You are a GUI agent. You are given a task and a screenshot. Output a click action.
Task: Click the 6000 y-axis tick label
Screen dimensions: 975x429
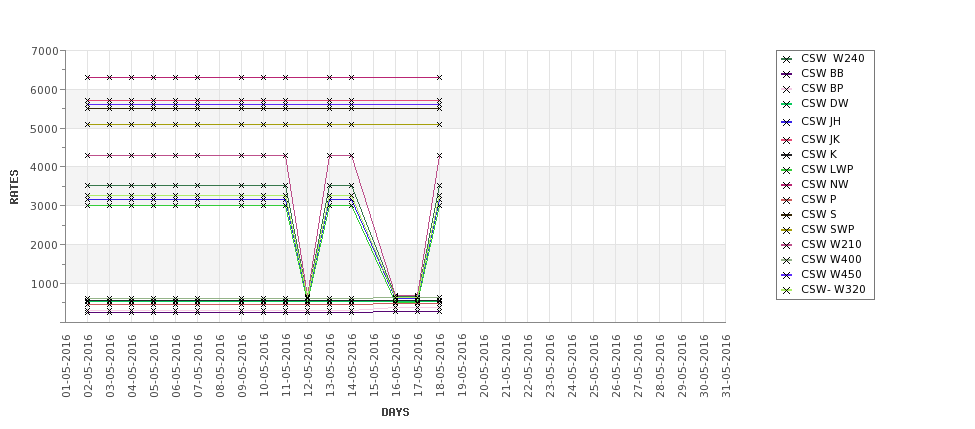[x=45, y=90]
